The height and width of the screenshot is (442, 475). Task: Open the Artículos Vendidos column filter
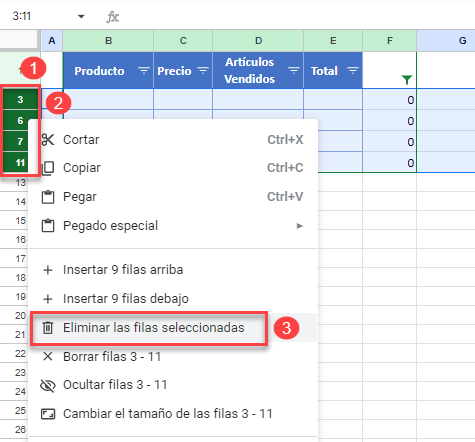click(293, 71)
